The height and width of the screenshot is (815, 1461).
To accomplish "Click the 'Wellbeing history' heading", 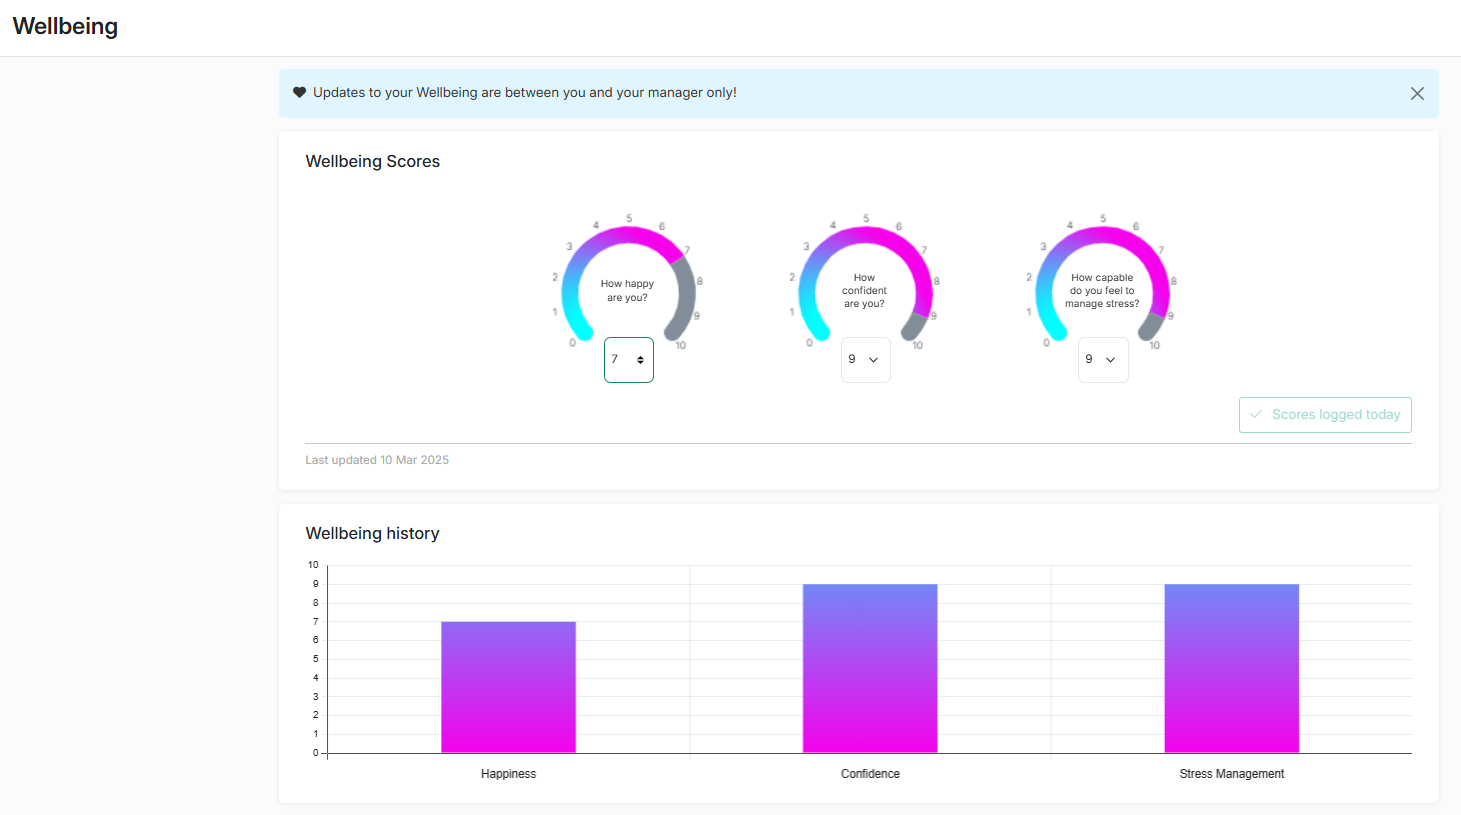I will [373, 533].
